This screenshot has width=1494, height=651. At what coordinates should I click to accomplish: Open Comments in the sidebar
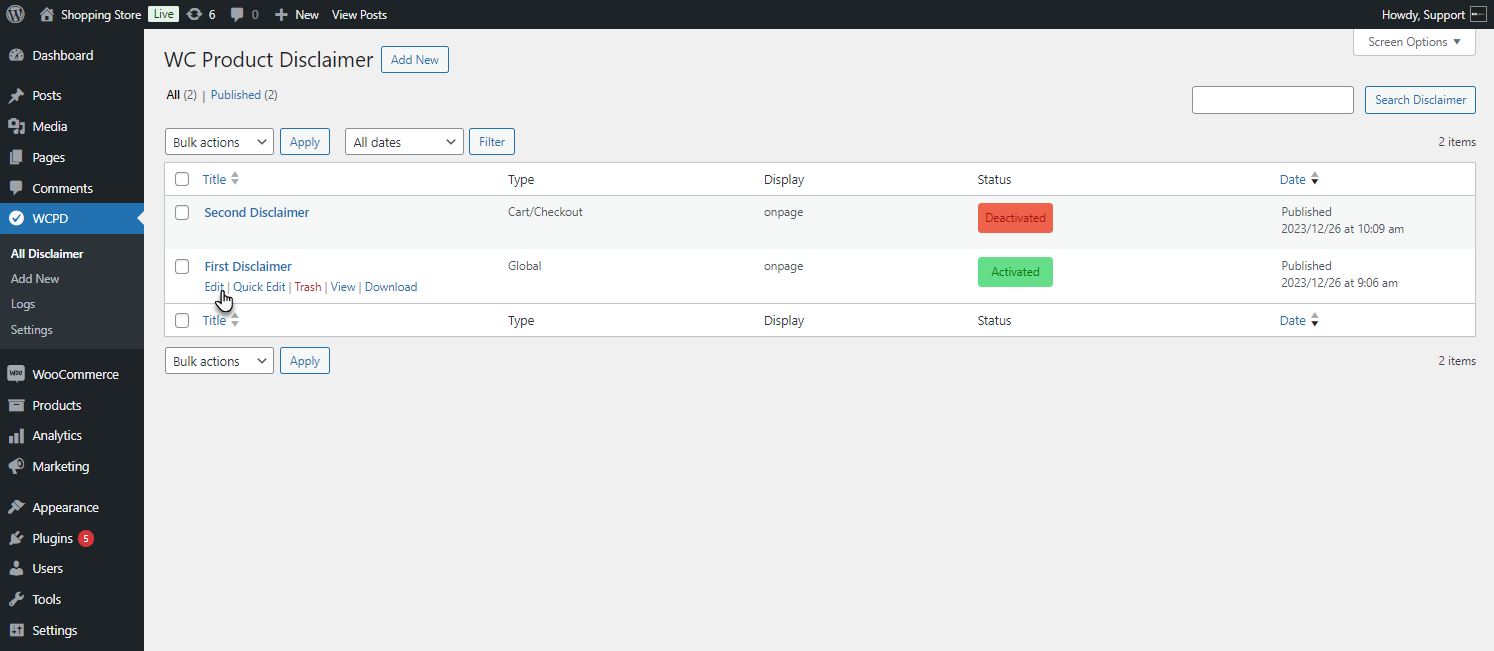point(72,188)
